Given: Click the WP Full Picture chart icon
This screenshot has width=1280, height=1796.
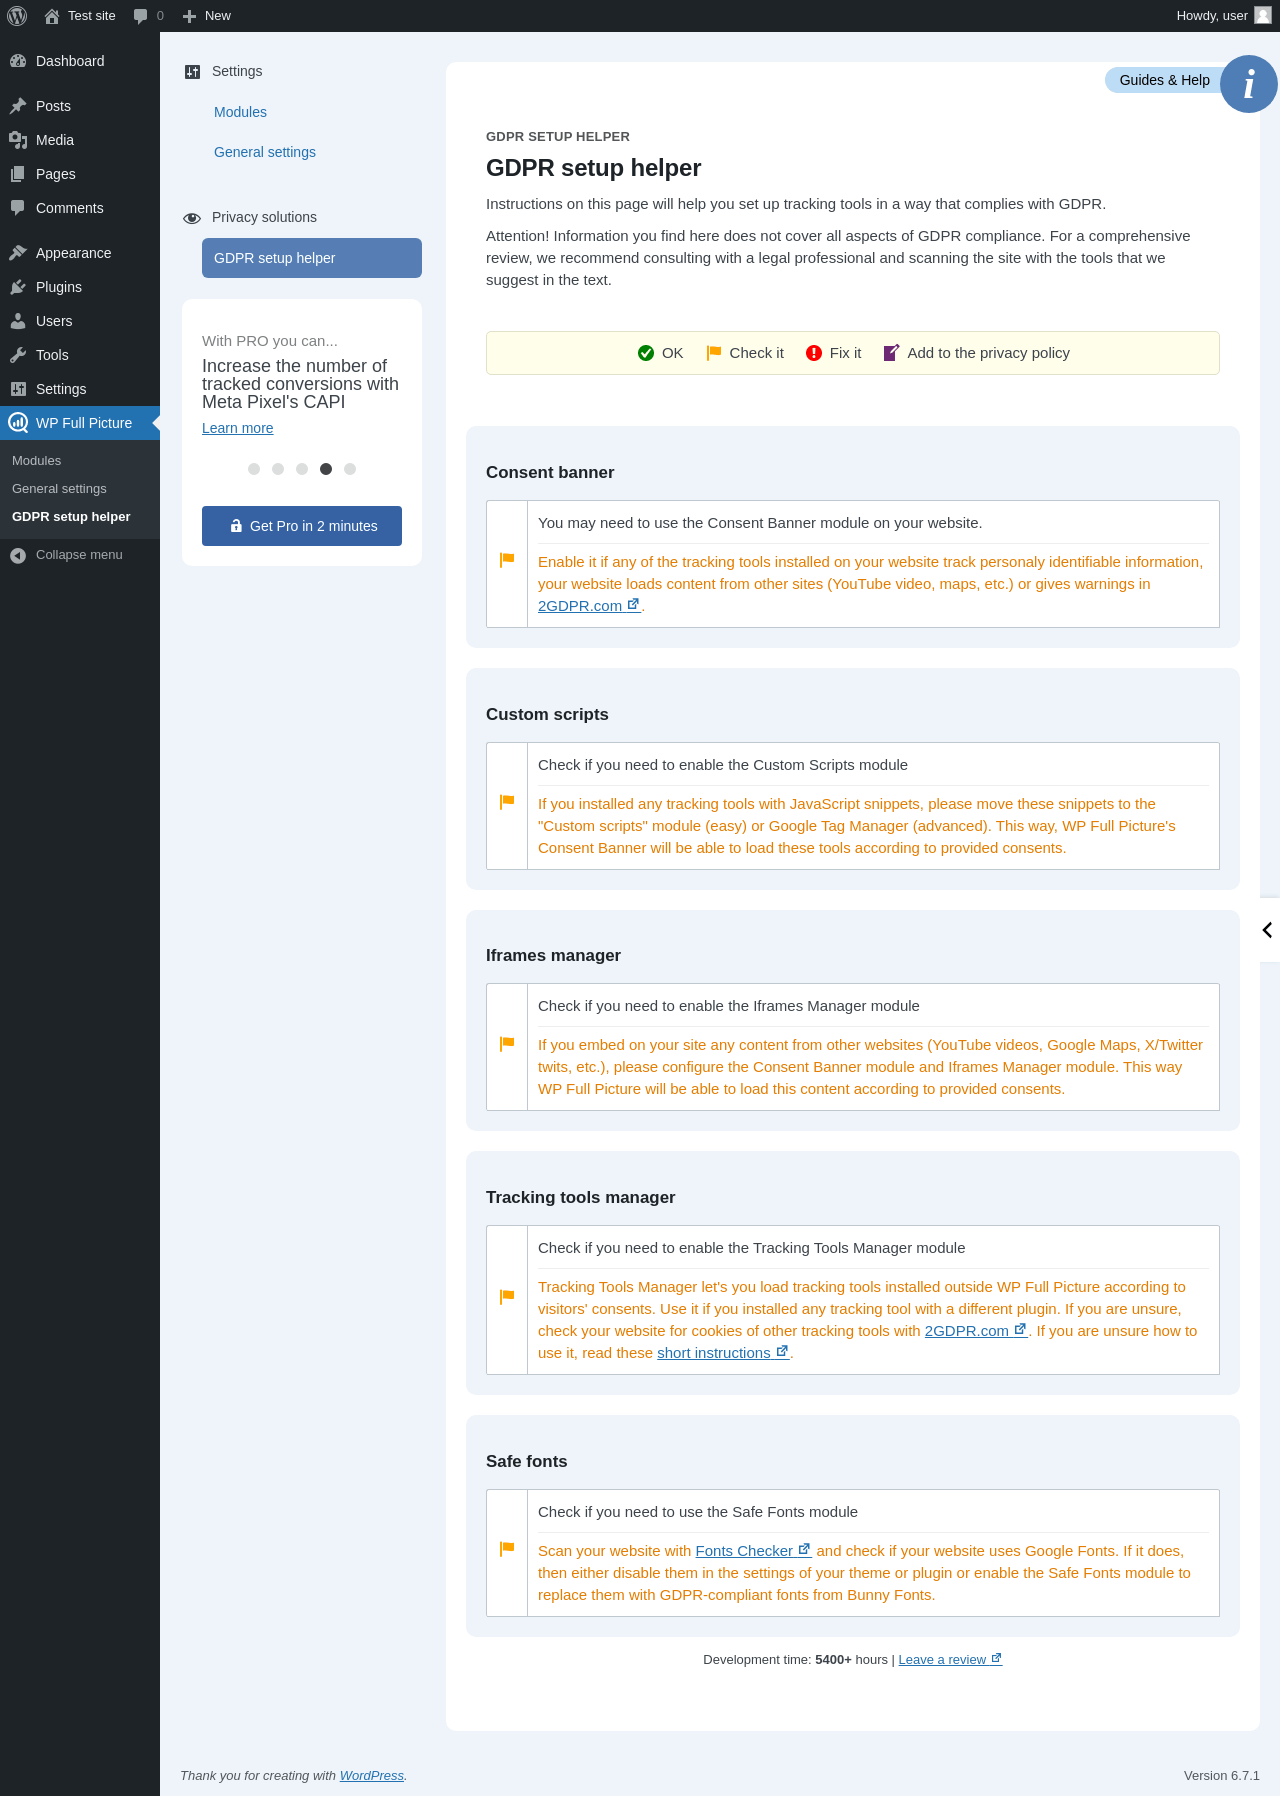Looking at the screenshot, I should 18,423.
